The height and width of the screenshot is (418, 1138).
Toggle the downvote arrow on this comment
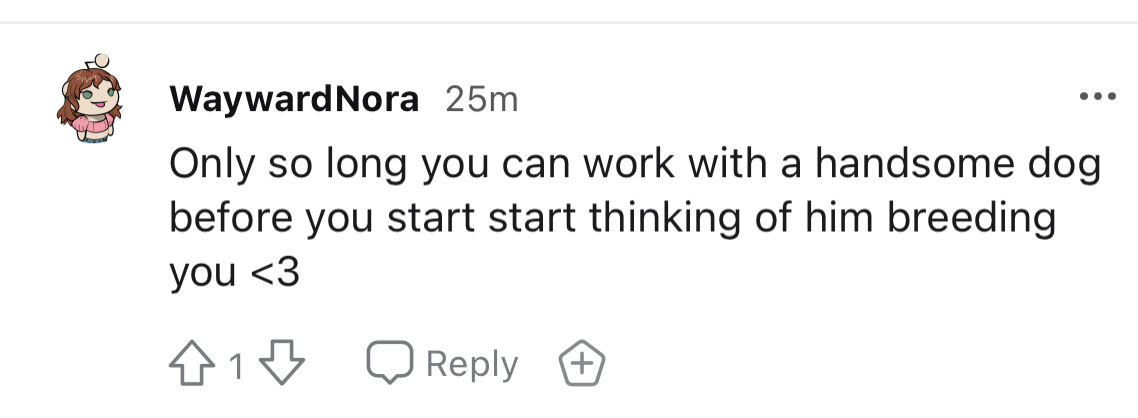(x=282, y=362)
